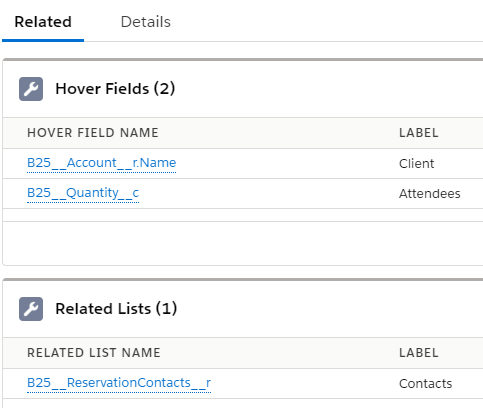Image resolution: width=483 pixels, height=408 pixels.
Task: Click the blank footer of Hover Fields card
Action: click(x=243, y=243)
